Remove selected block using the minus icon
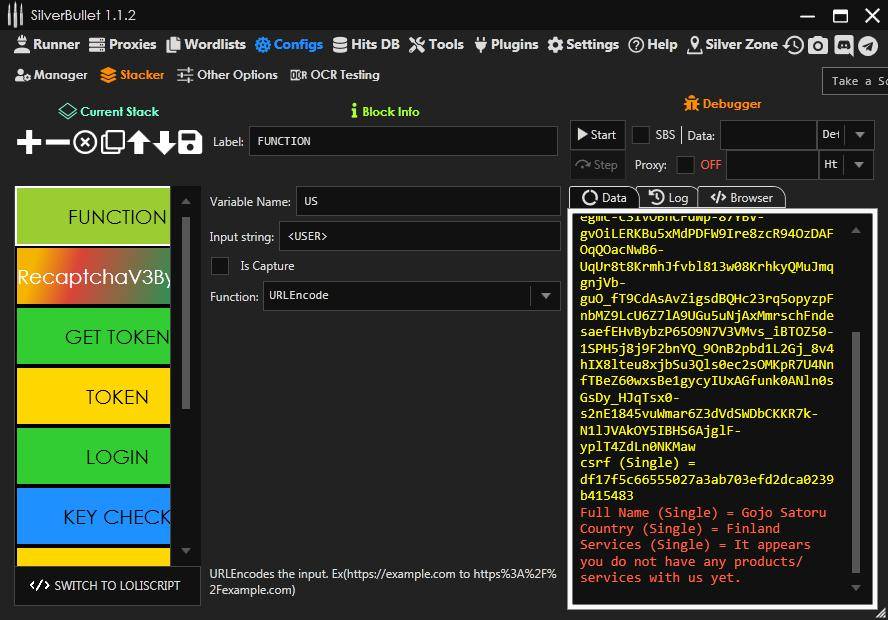Screen dimensions: 888x620 pyautogui.click(x=58, y=143)
